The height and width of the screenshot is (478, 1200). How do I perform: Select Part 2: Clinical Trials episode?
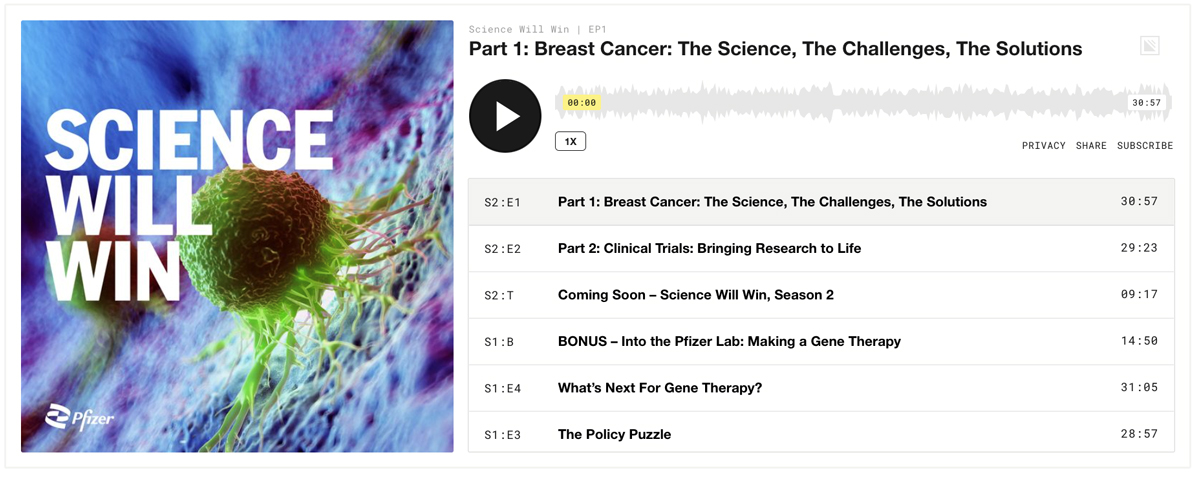821,248
